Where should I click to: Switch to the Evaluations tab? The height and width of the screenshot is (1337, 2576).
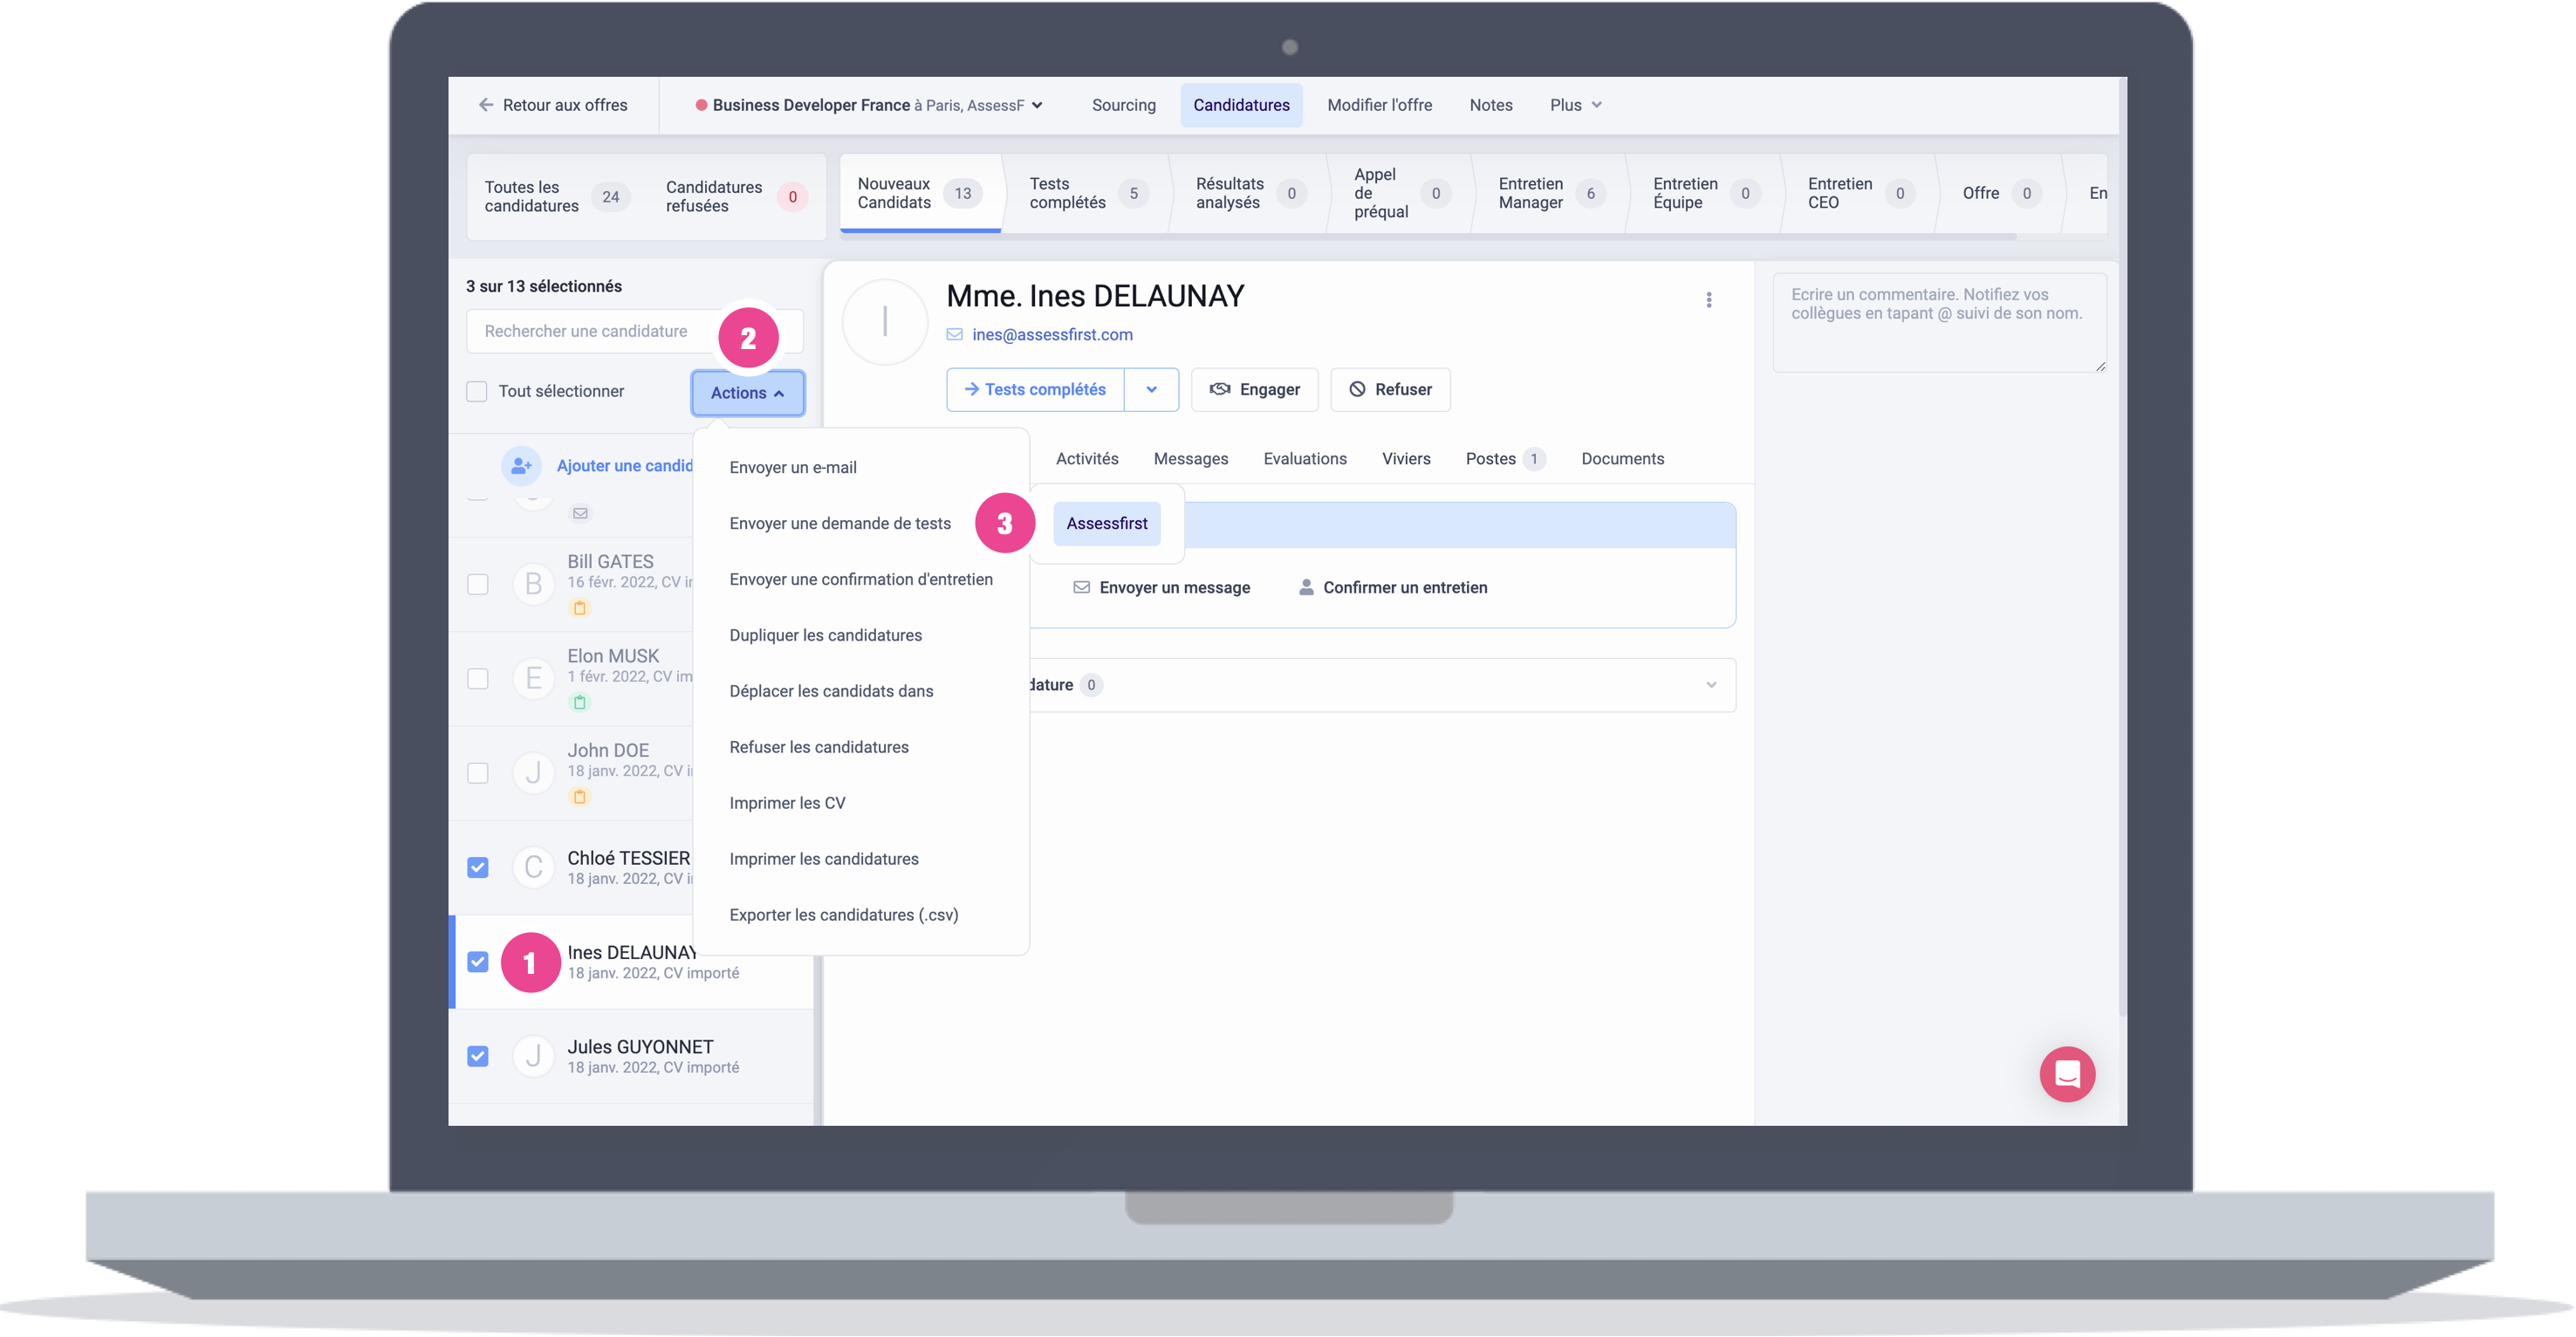coord(1304,459)
